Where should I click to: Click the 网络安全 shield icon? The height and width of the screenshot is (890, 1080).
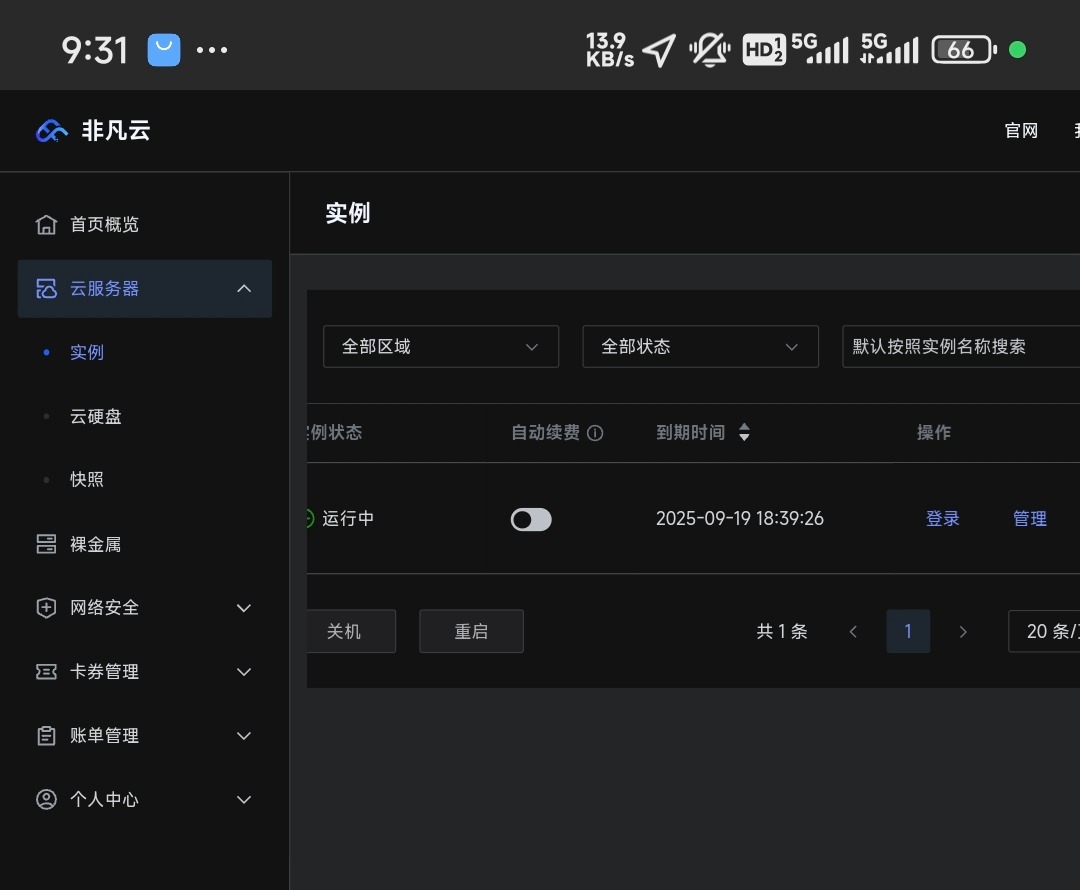coord(46,607)
